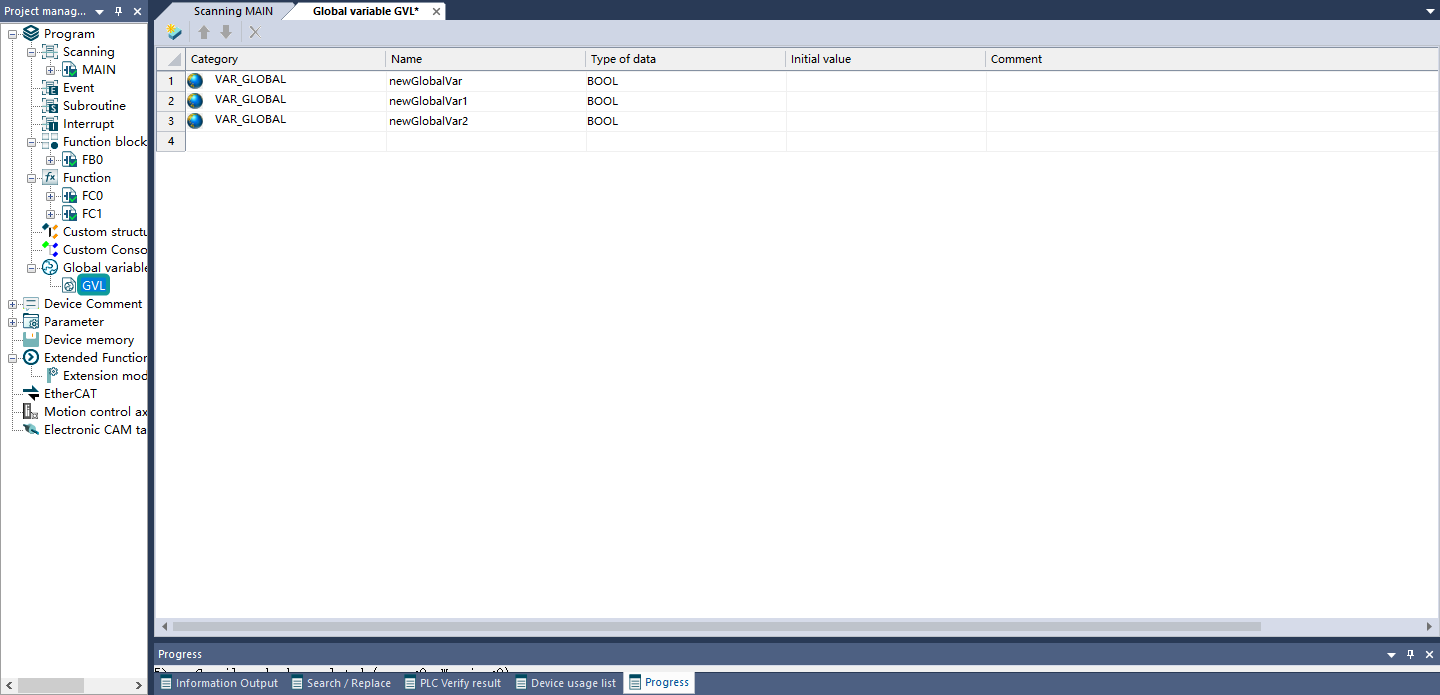Screen dimensions: 1440x695
Task: Expand the Device Comment tree node
Action: click(12, 304)
